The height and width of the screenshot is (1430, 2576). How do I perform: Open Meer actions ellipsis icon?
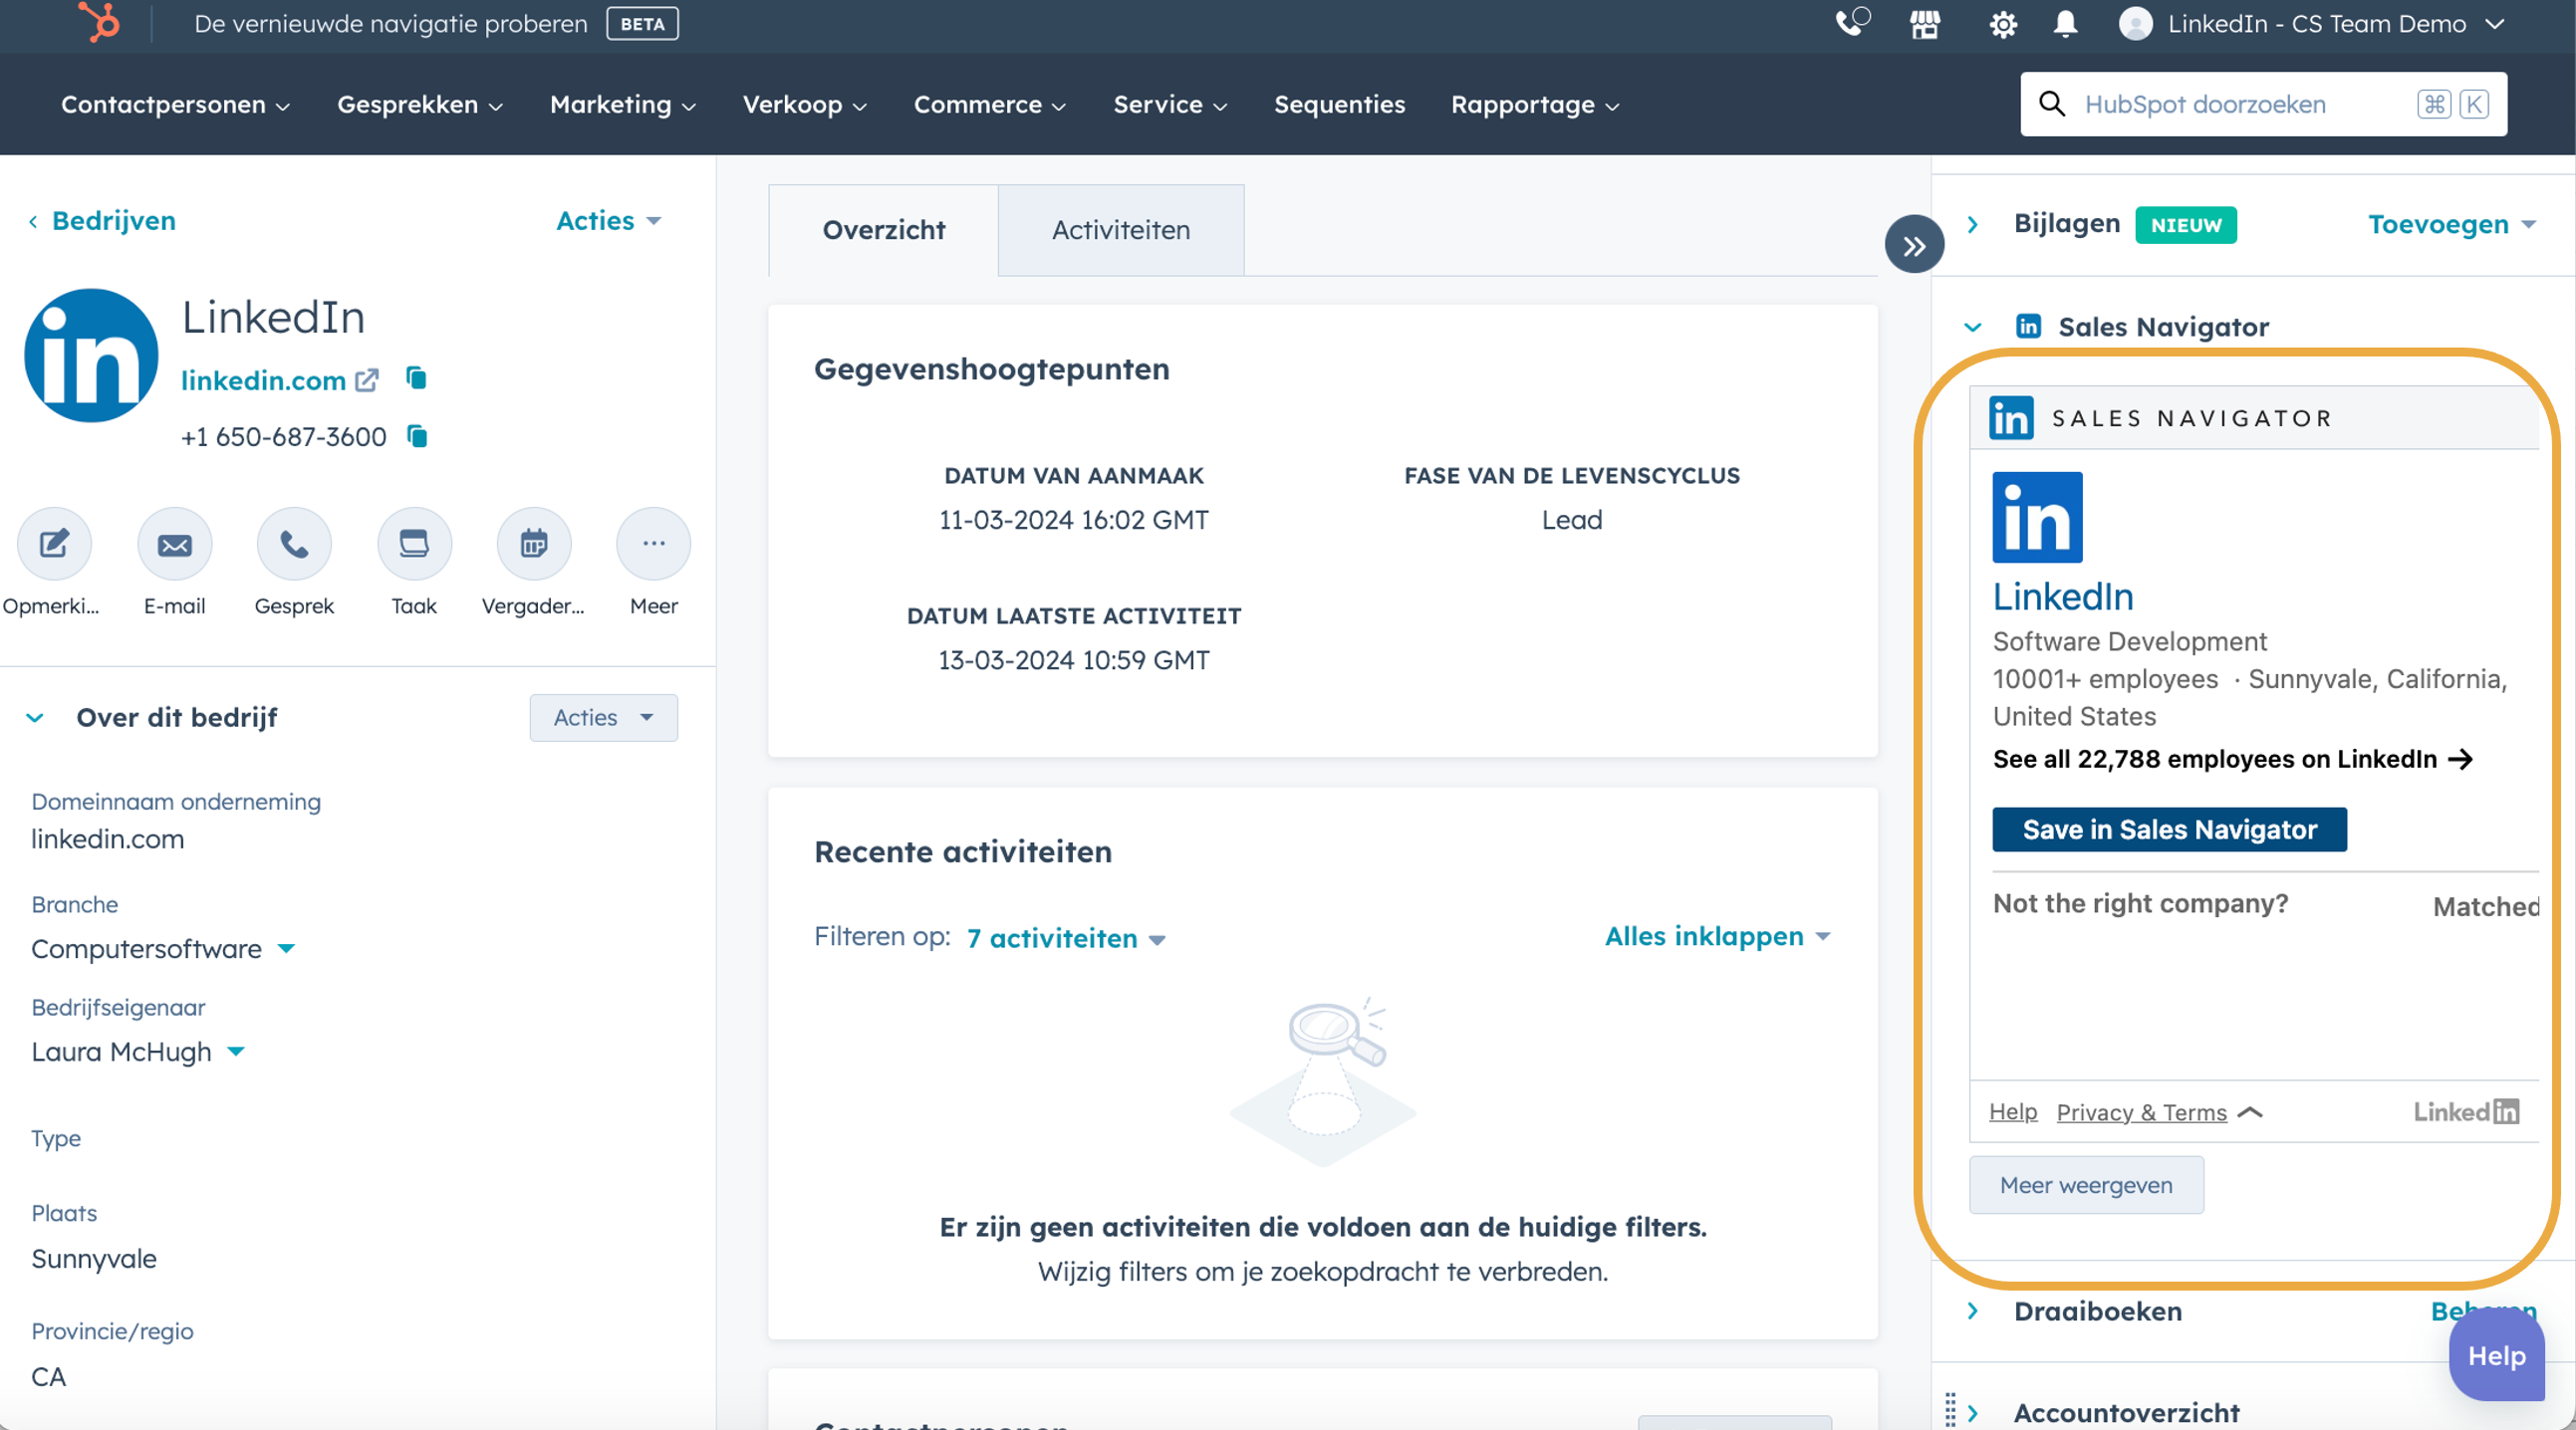pos(654,544)
